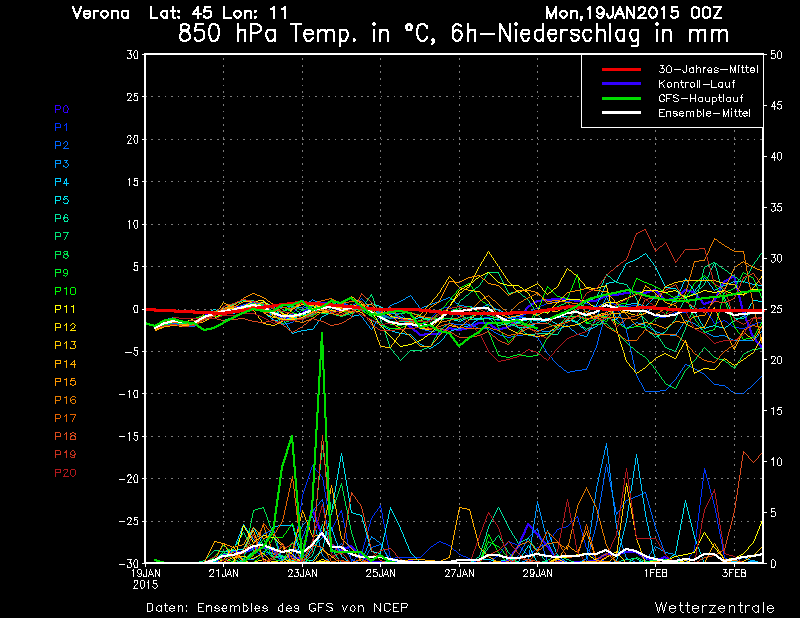Click the 23JAN x-axis date label
Viewport: 800px width, 618px height.
coord(303,573)
